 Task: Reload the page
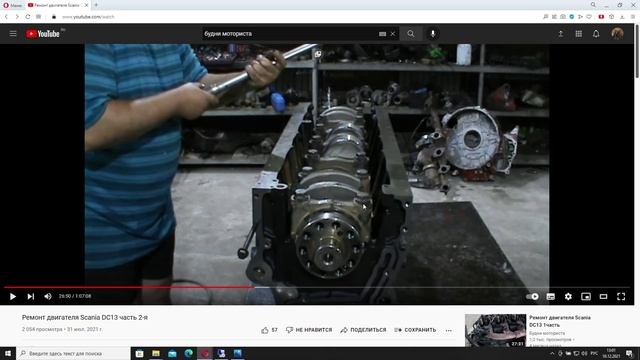(27, 17)
